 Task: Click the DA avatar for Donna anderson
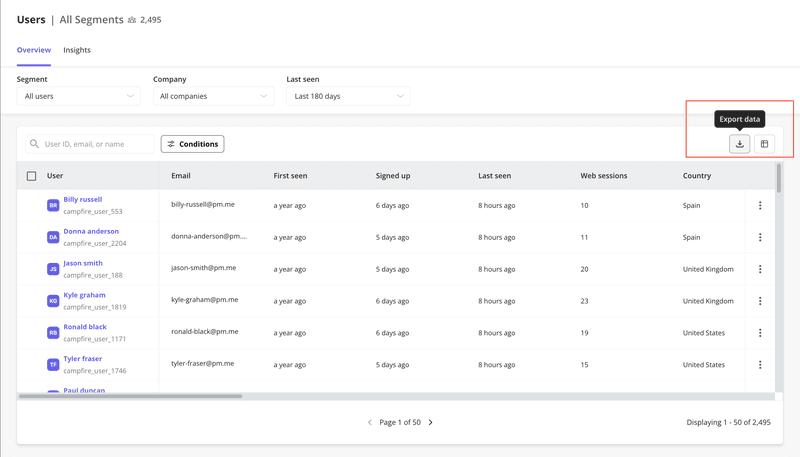coord(53,237)
